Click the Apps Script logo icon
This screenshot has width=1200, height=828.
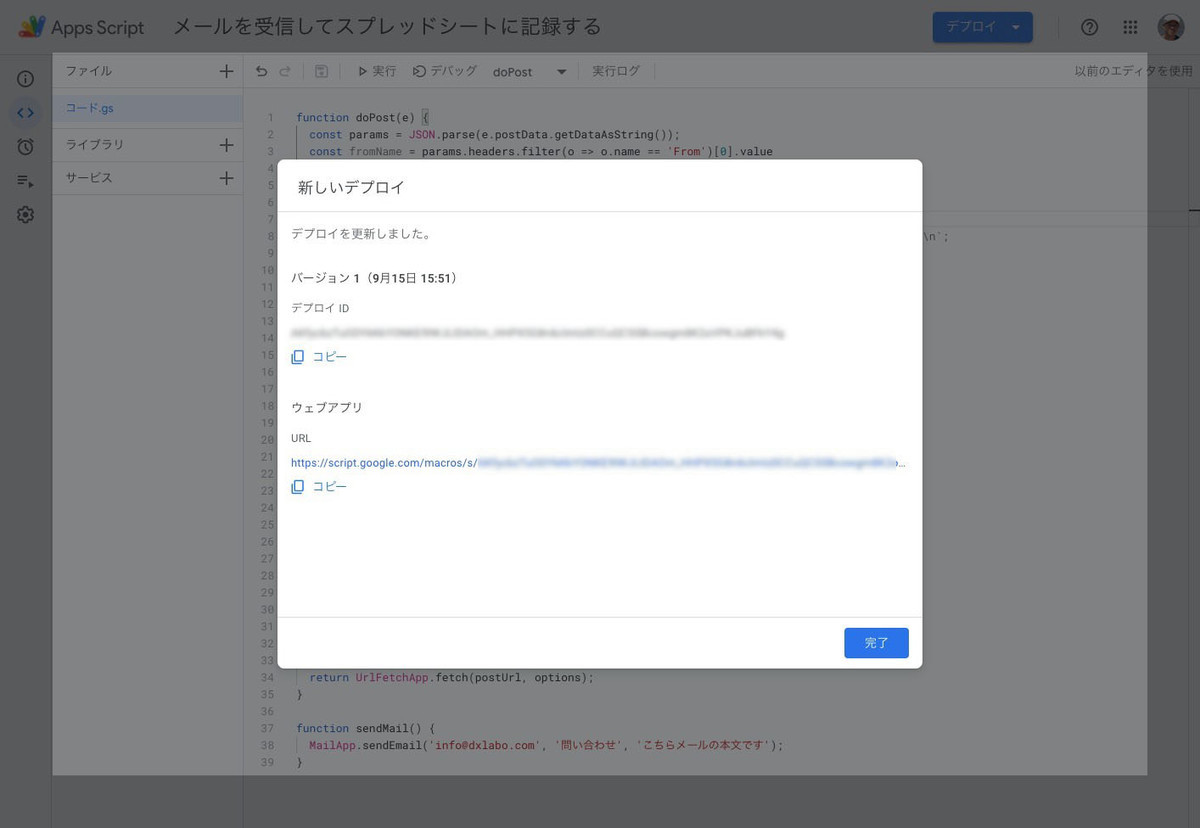point(31,27)
